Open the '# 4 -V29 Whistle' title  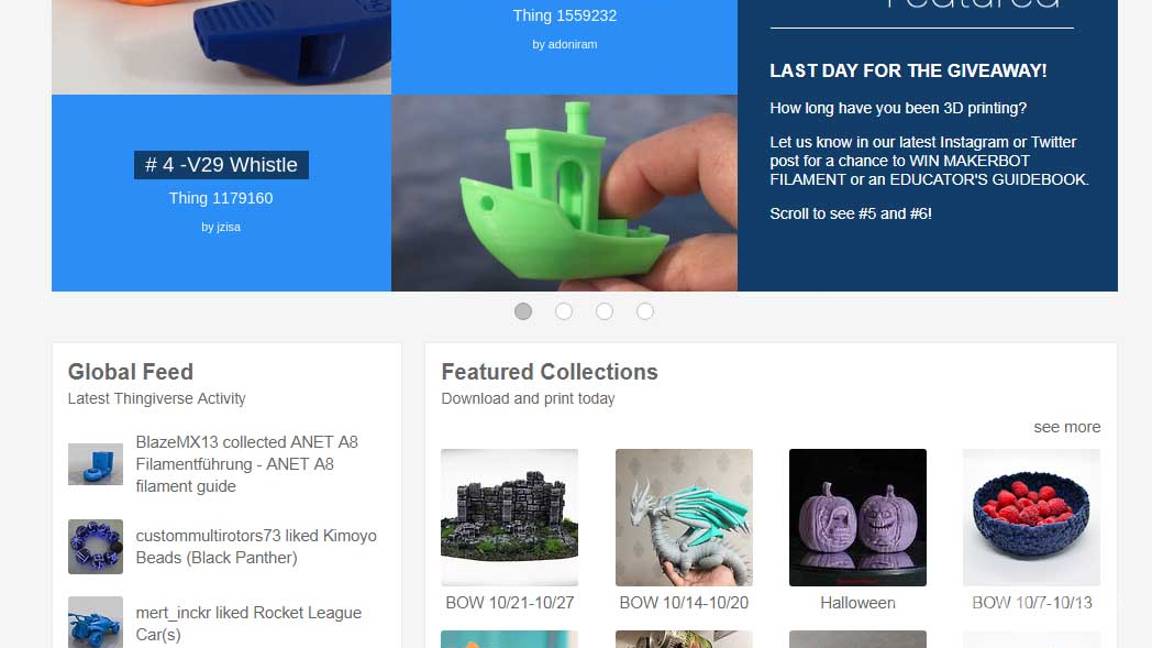[221, 165]
